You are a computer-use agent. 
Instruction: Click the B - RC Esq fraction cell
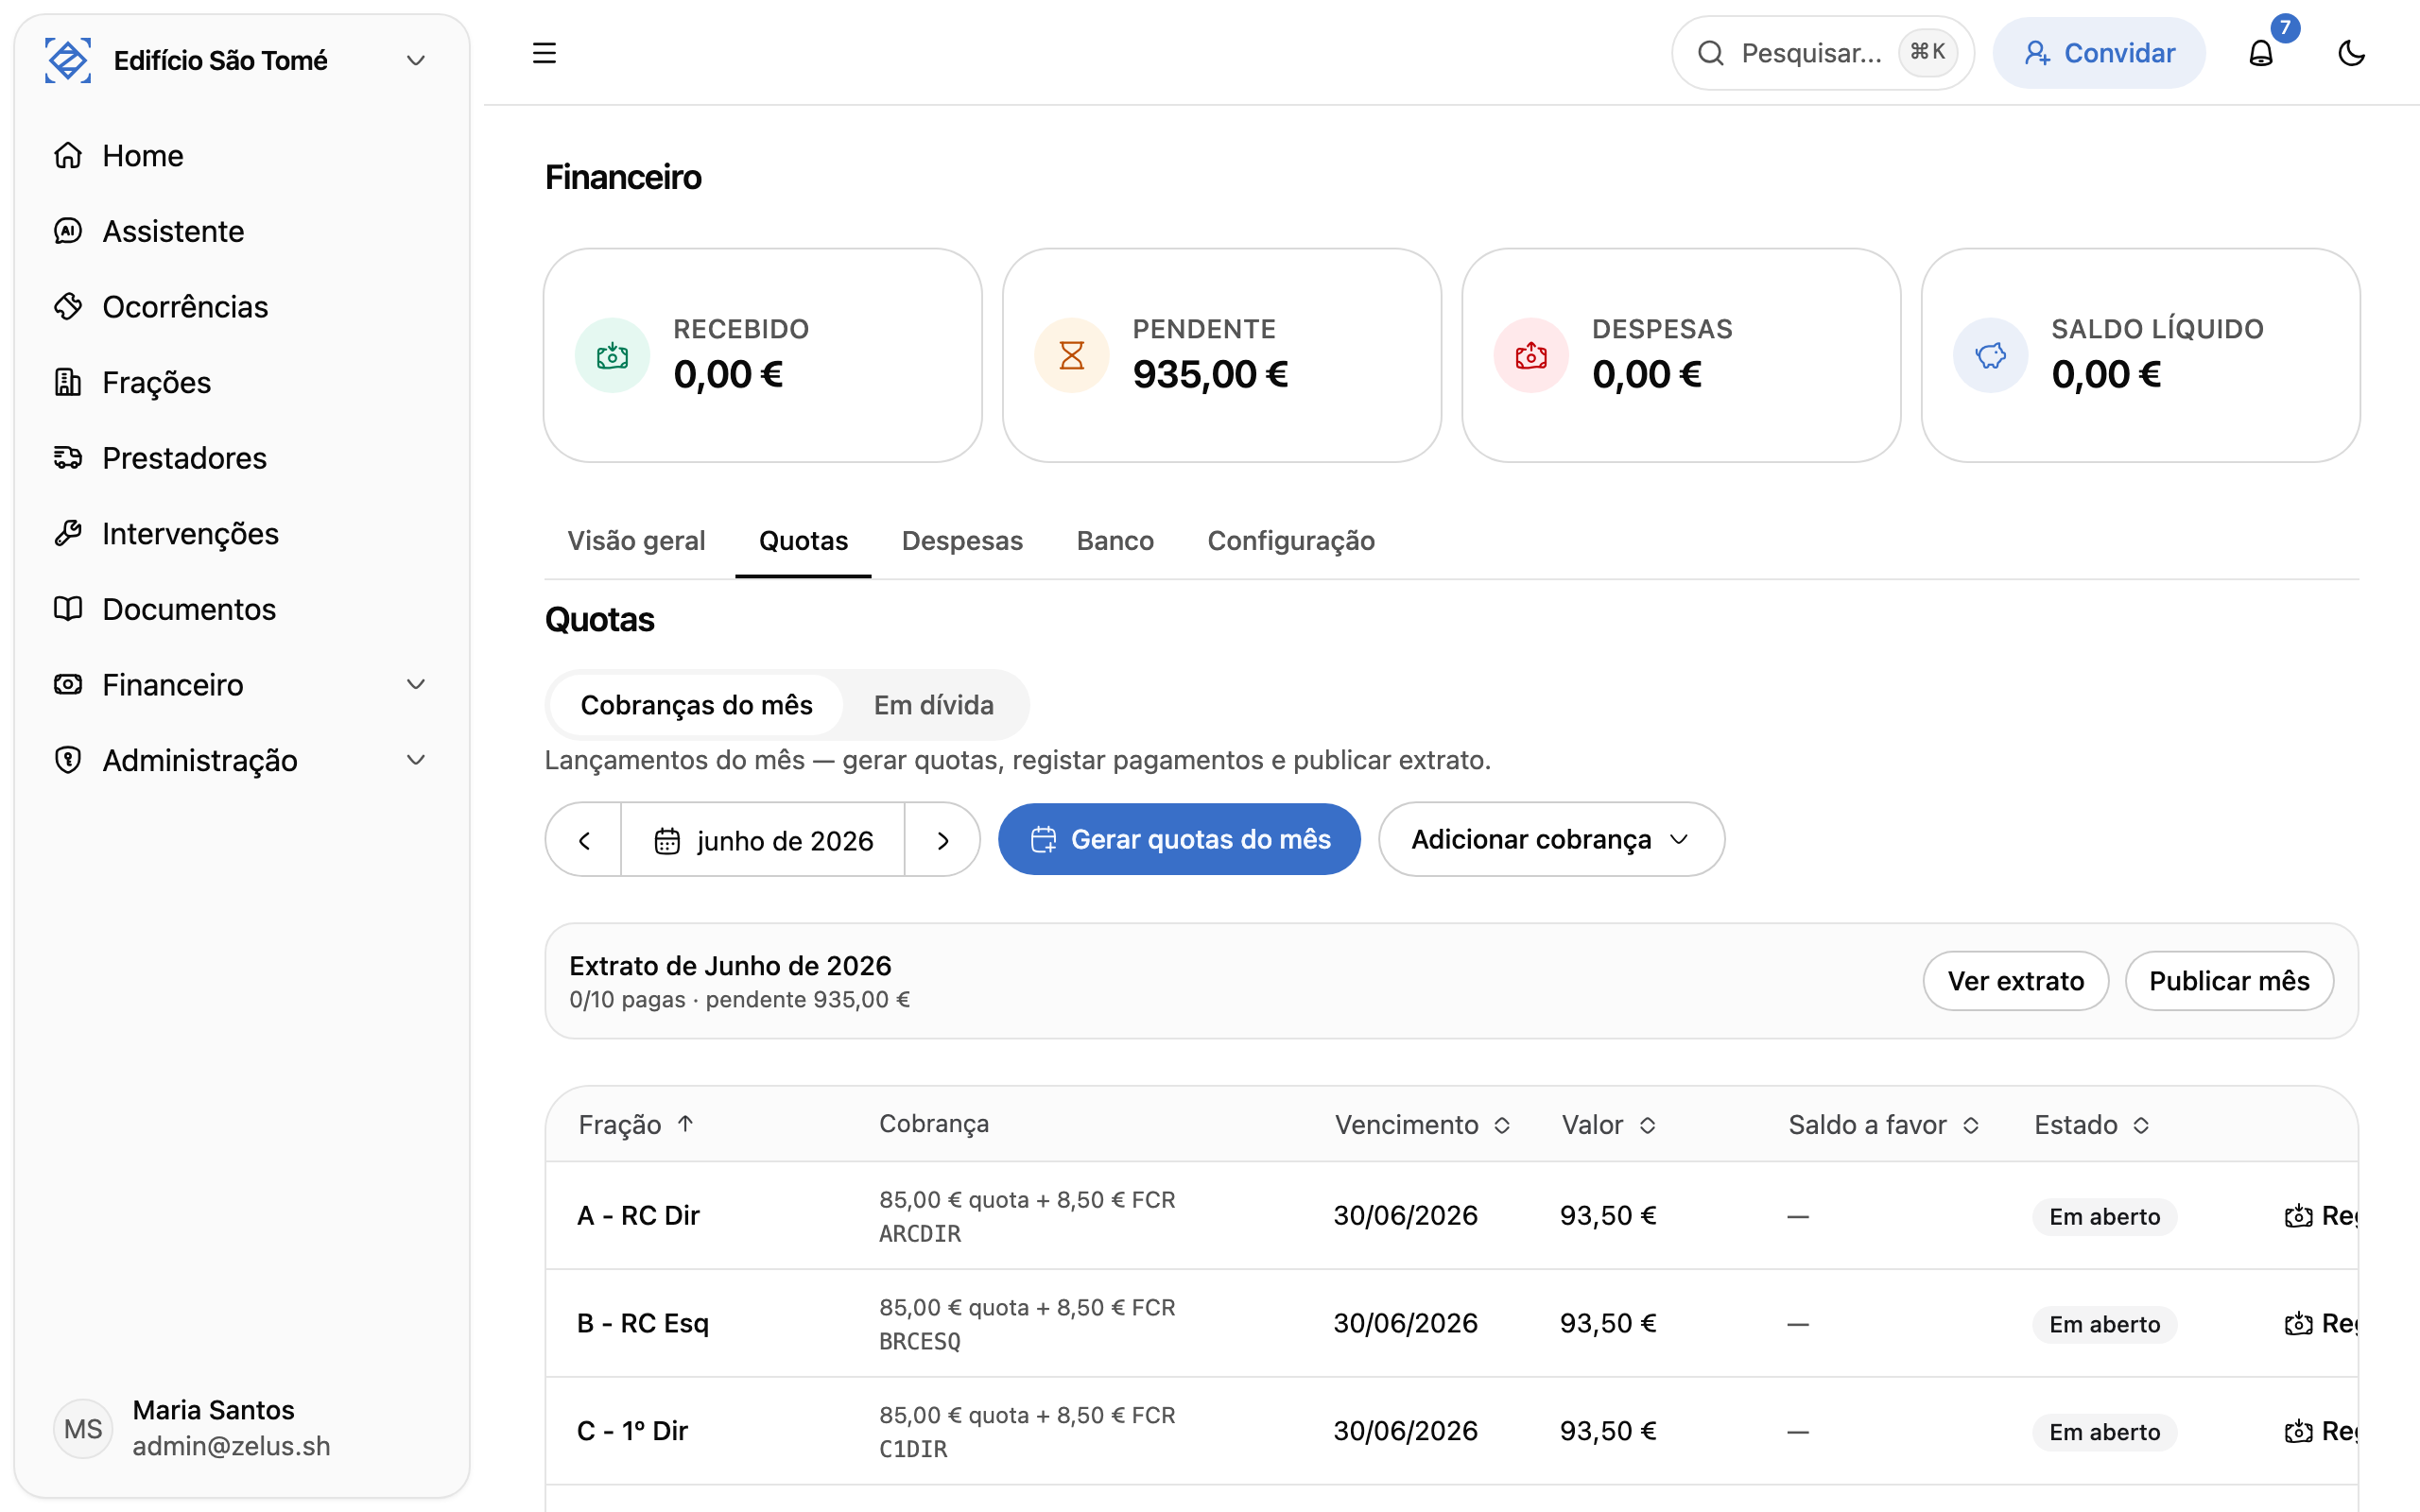643,1323
